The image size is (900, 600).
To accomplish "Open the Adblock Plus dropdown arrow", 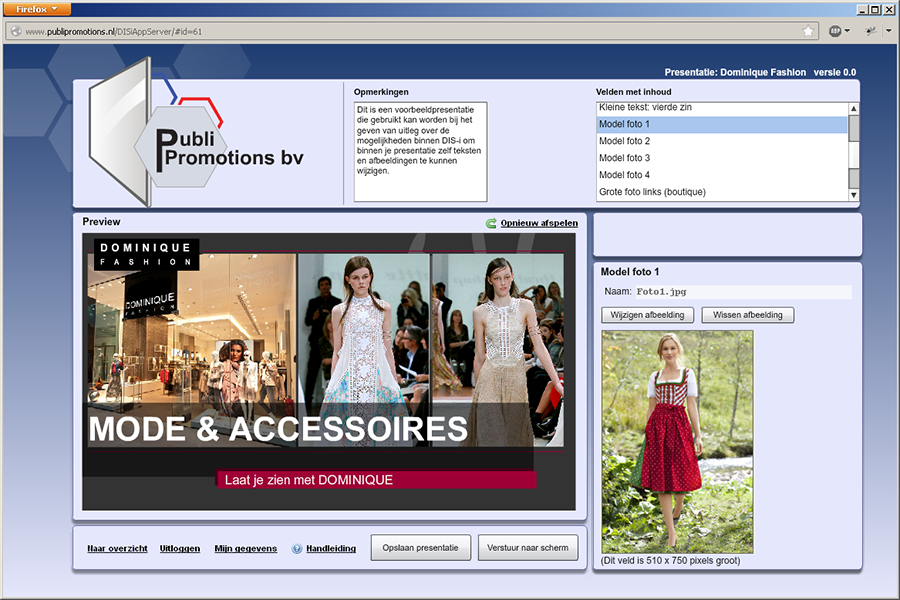I will [847, 31].
